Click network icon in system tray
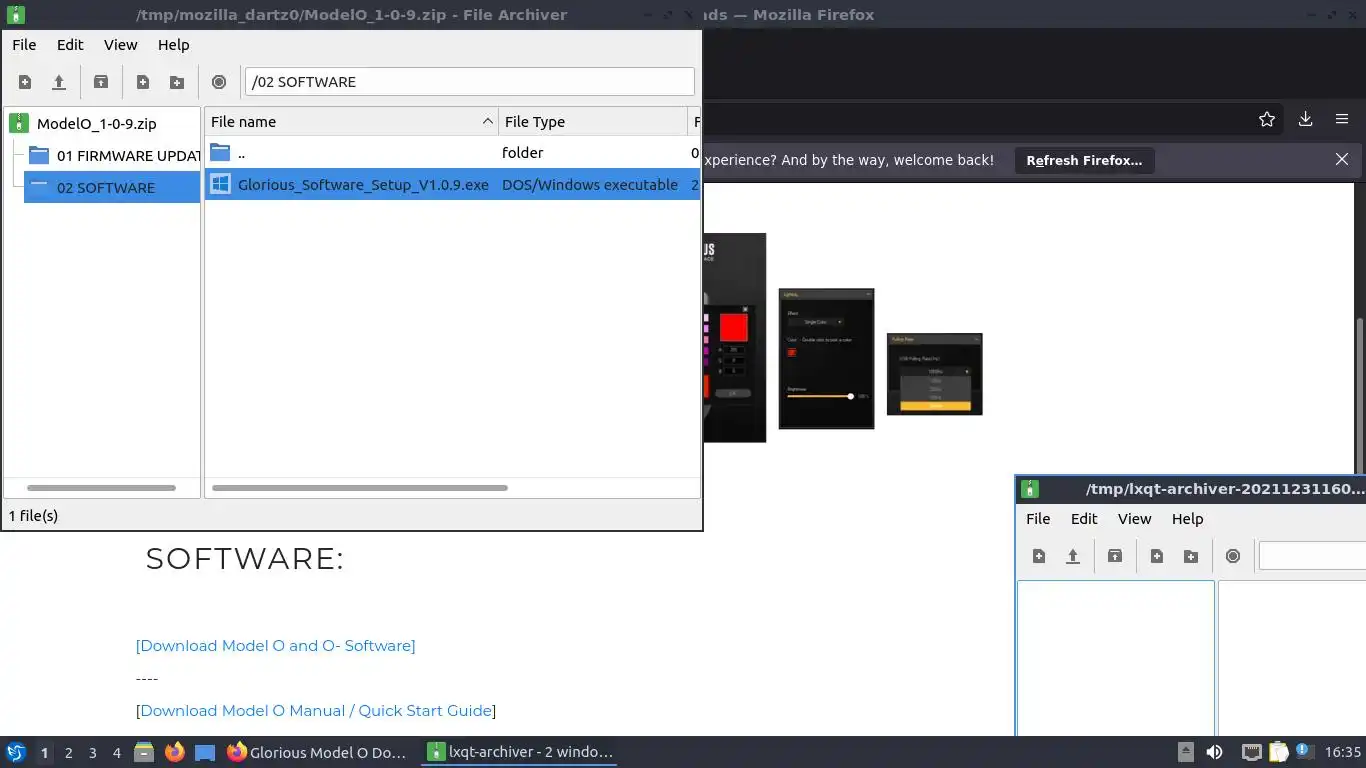 1251,752
